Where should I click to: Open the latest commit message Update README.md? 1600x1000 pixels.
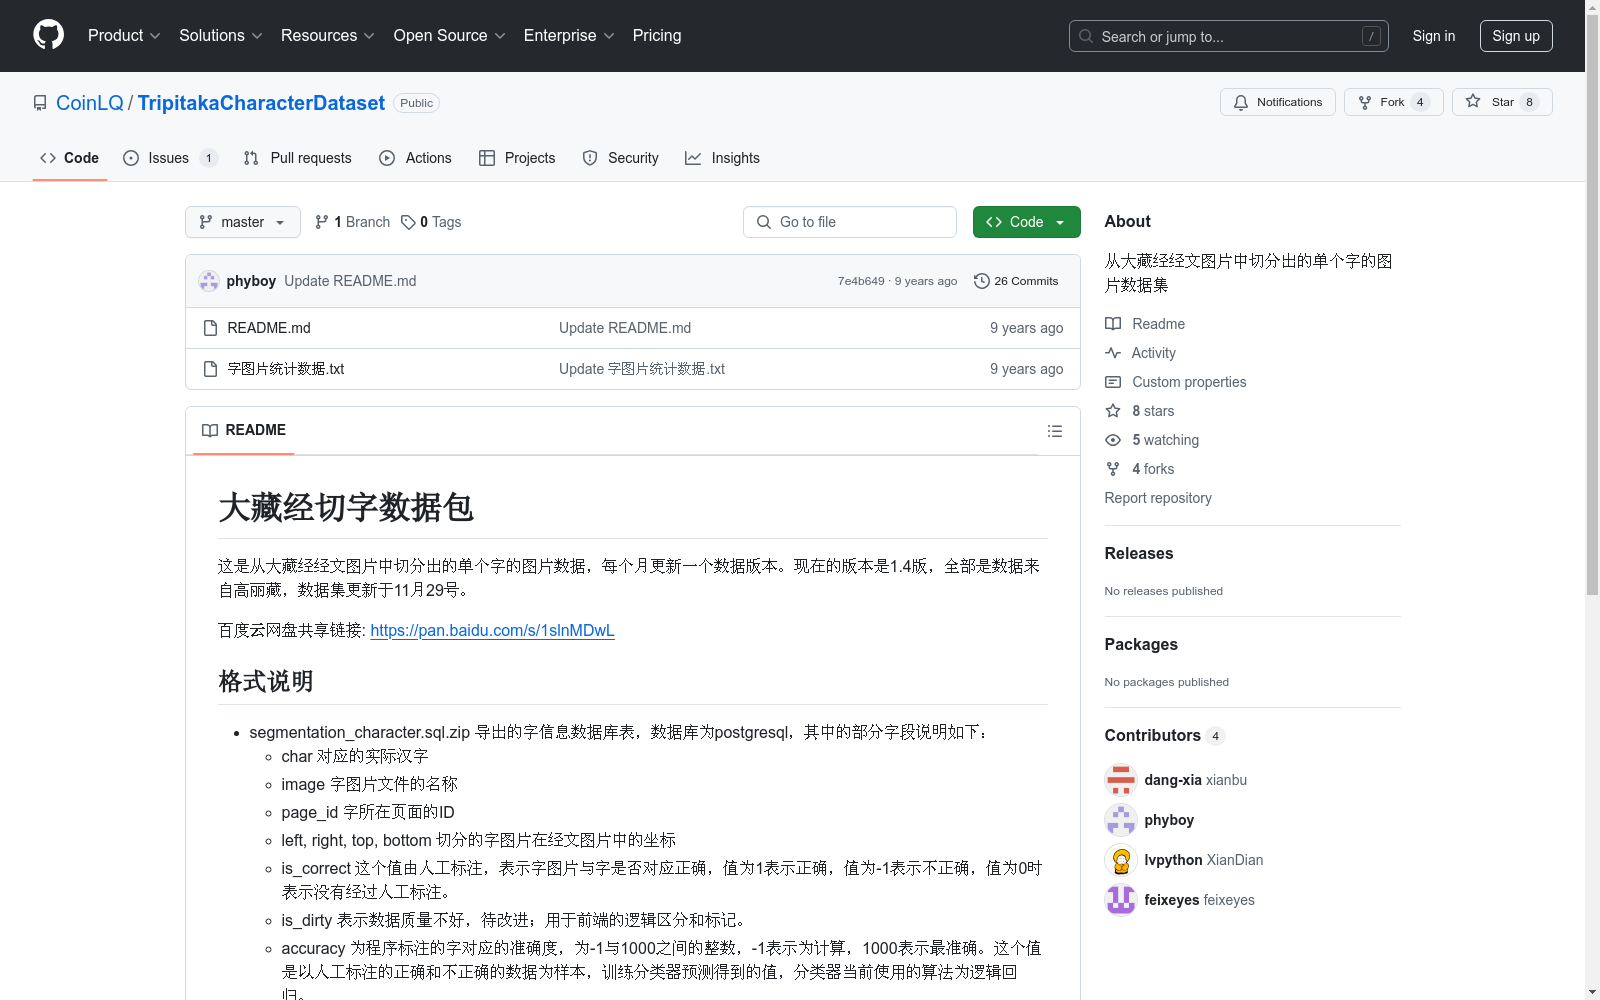tap(350, 281)
